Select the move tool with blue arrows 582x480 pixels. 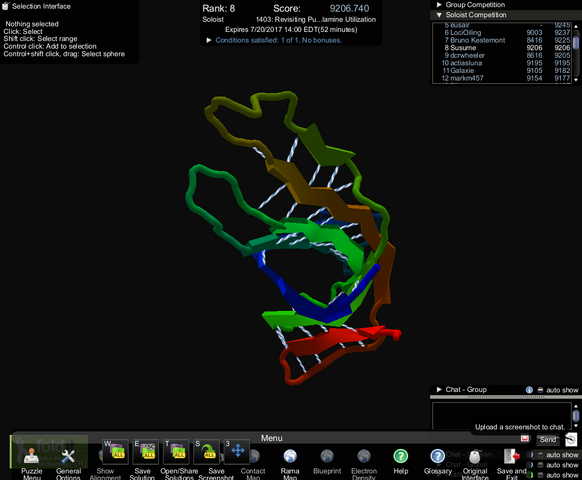click(238, 451)
